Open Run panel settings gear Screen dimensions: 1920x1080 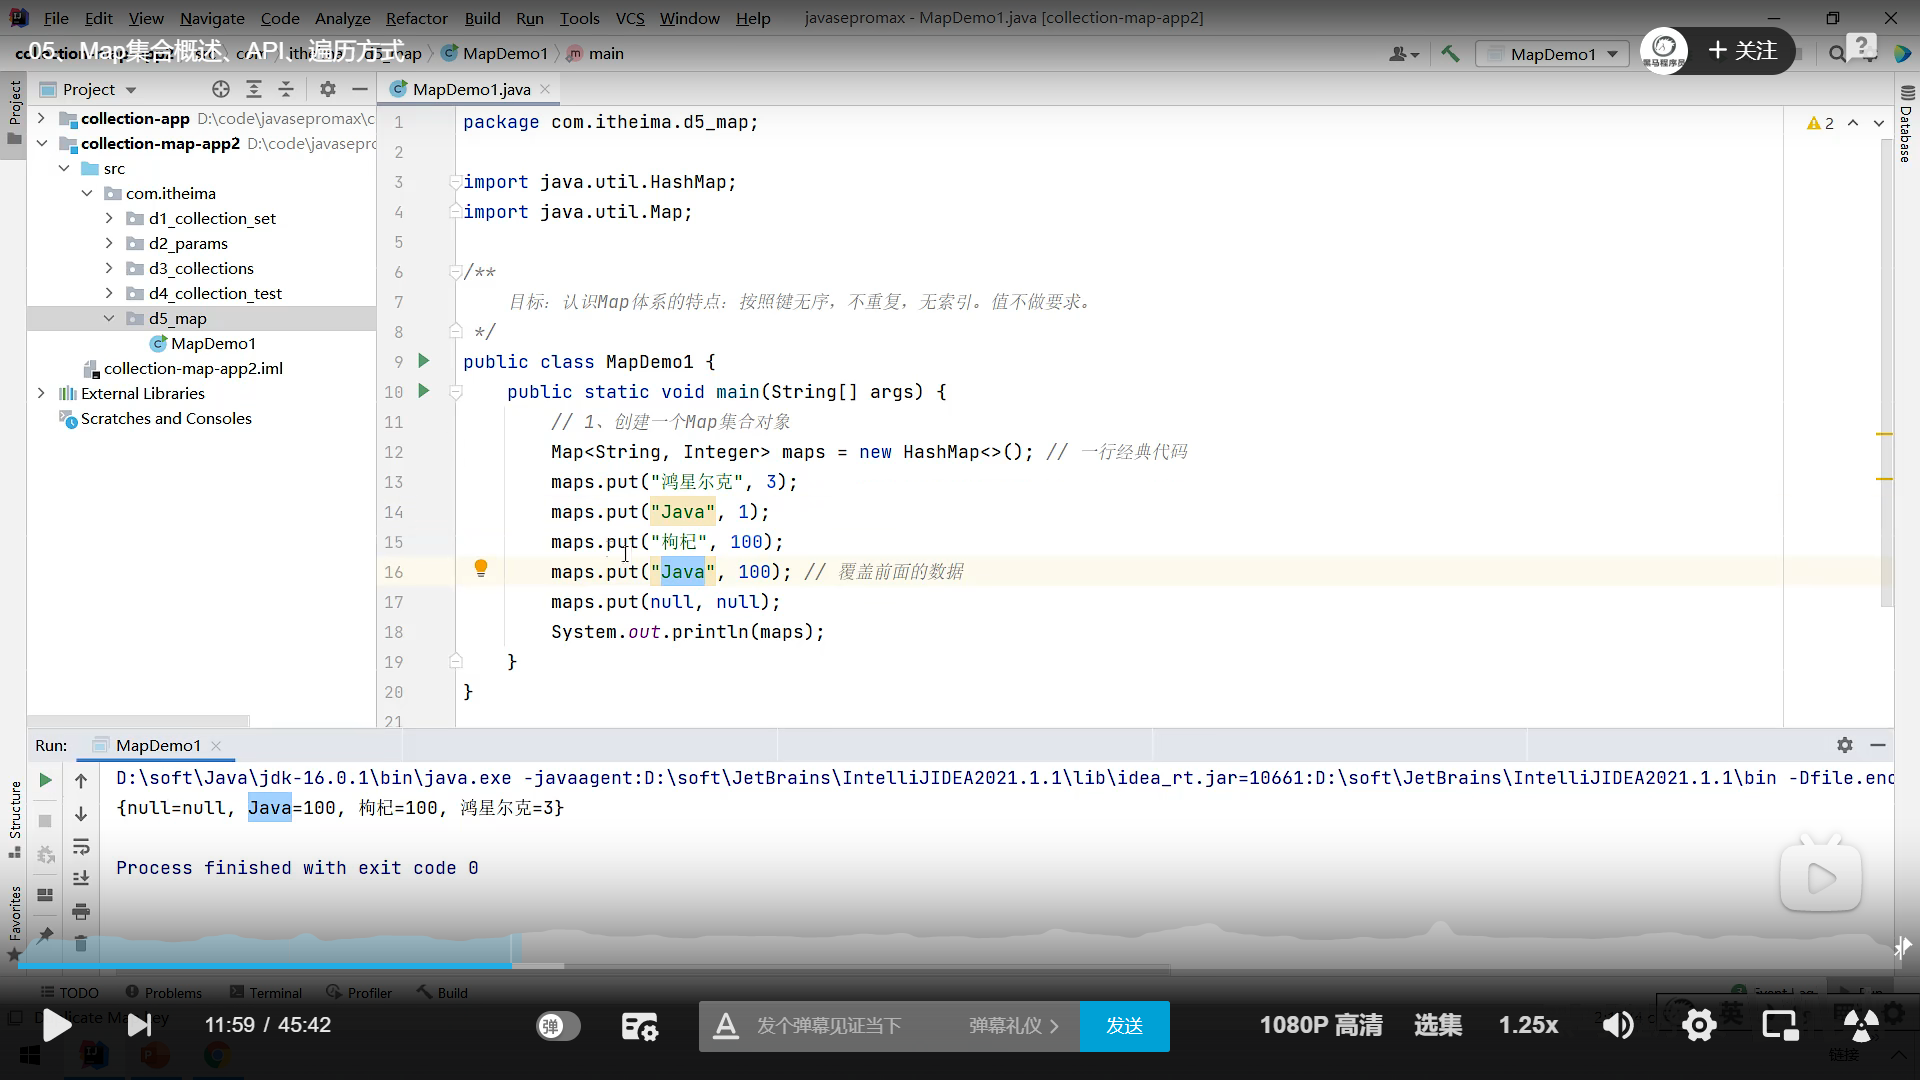click(1844, 745)
